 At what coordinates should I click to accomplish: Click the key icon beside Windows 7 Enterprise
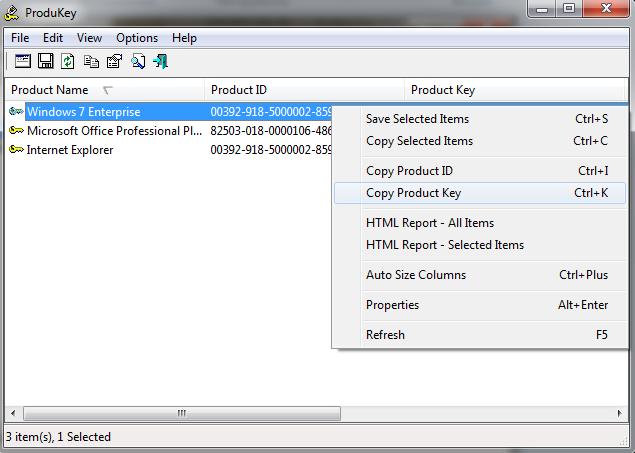click(x=16, y=111)
